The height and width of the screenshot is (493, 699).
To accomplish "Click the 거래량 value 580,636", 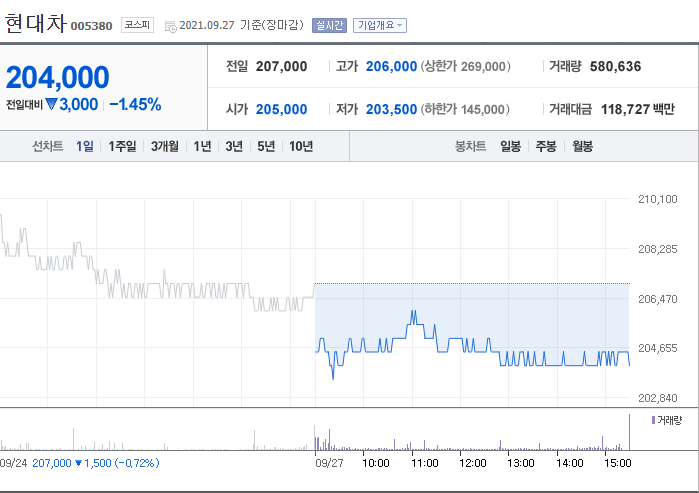I will [615, 66].
